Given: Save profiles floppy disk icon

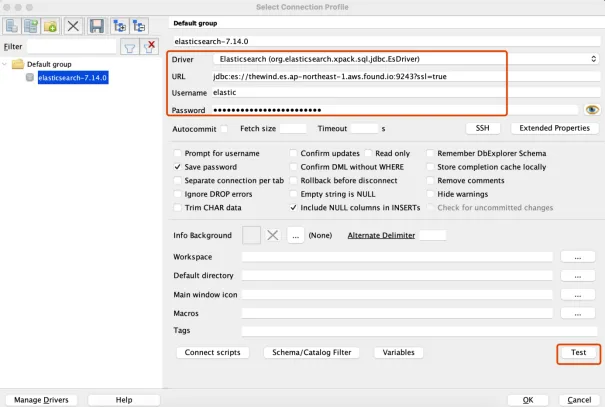Looking at the screenshot, I should coord(96,26).
